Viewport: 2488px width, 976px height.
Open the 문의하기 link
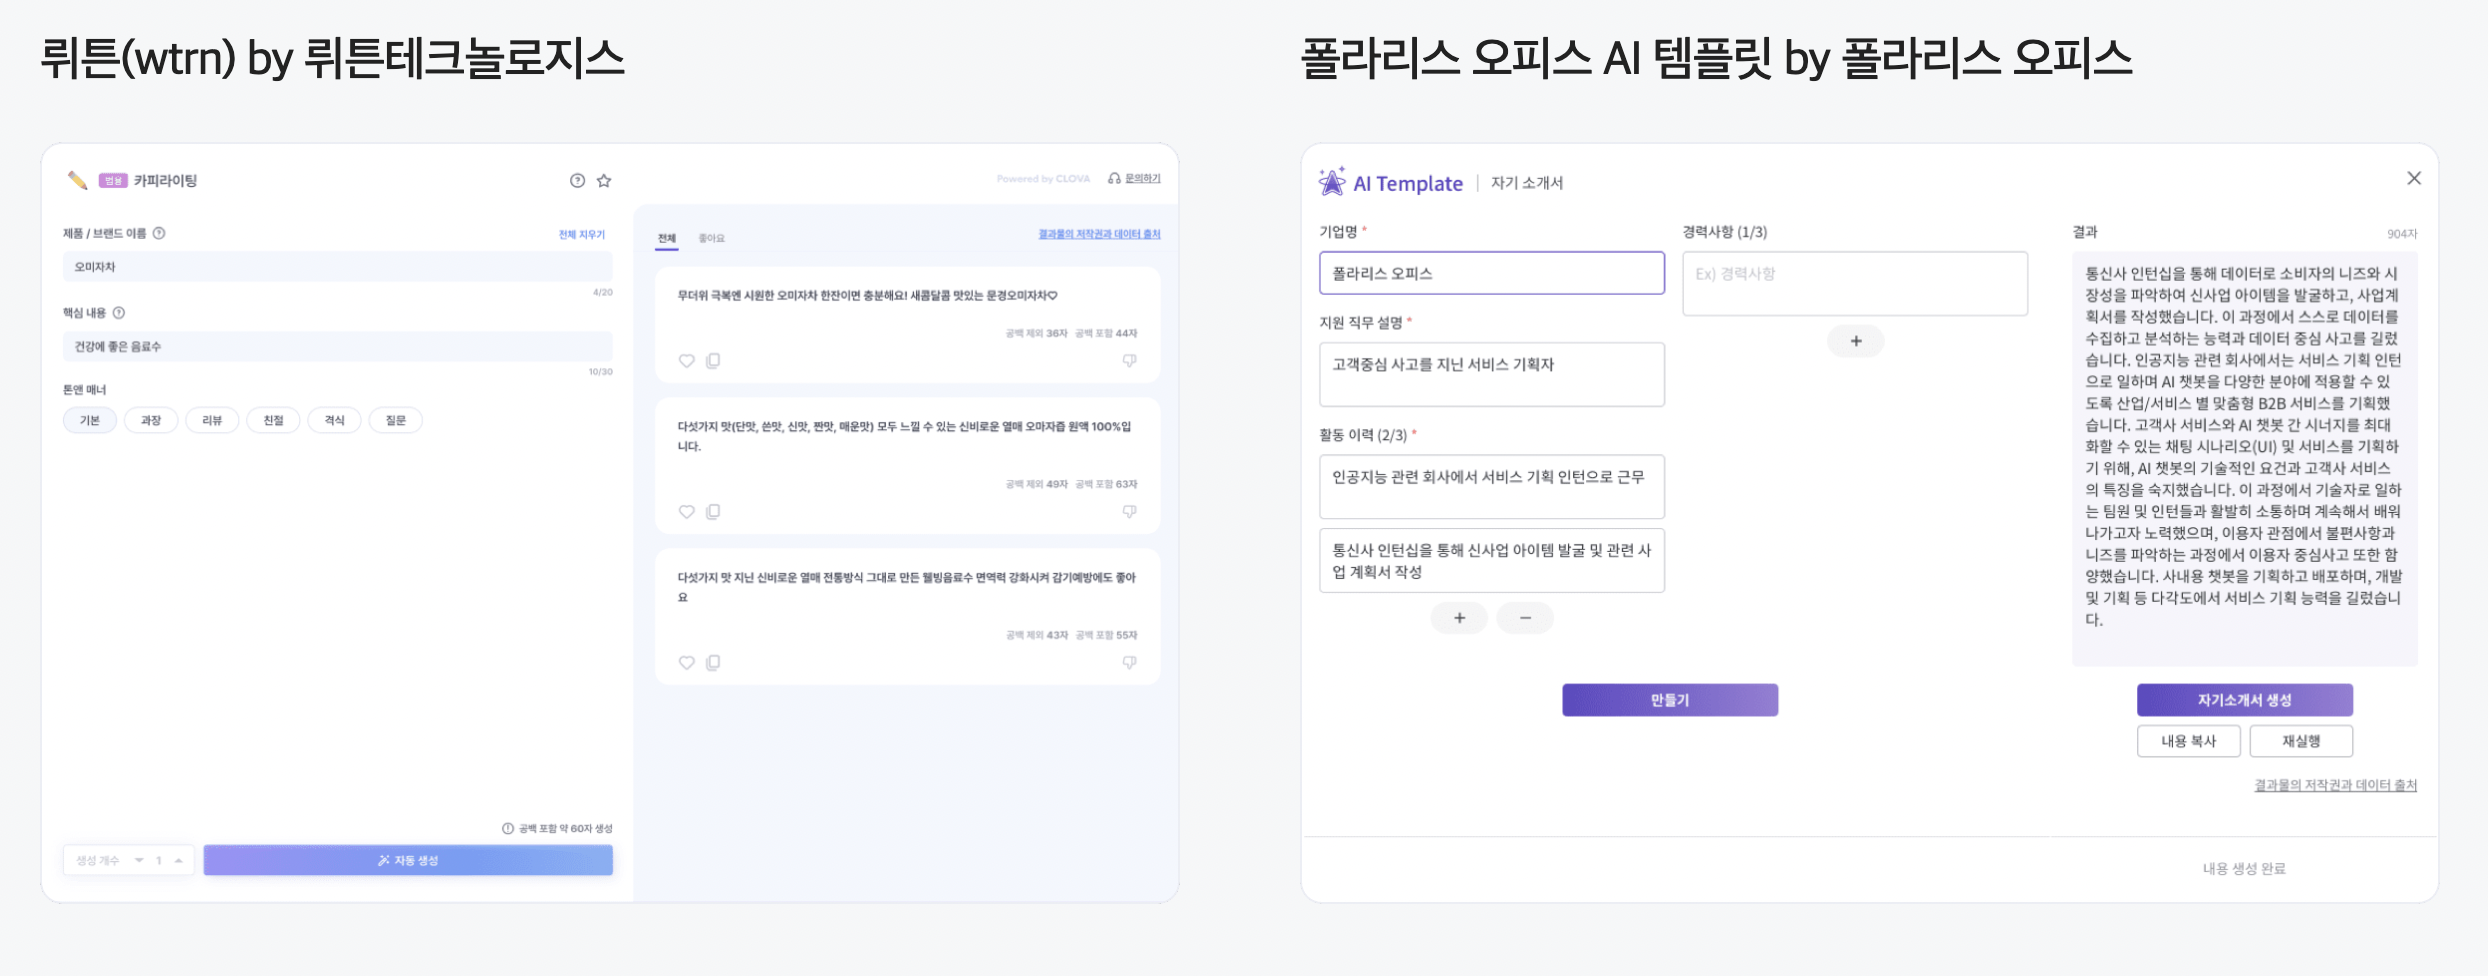pos(1143,178)
